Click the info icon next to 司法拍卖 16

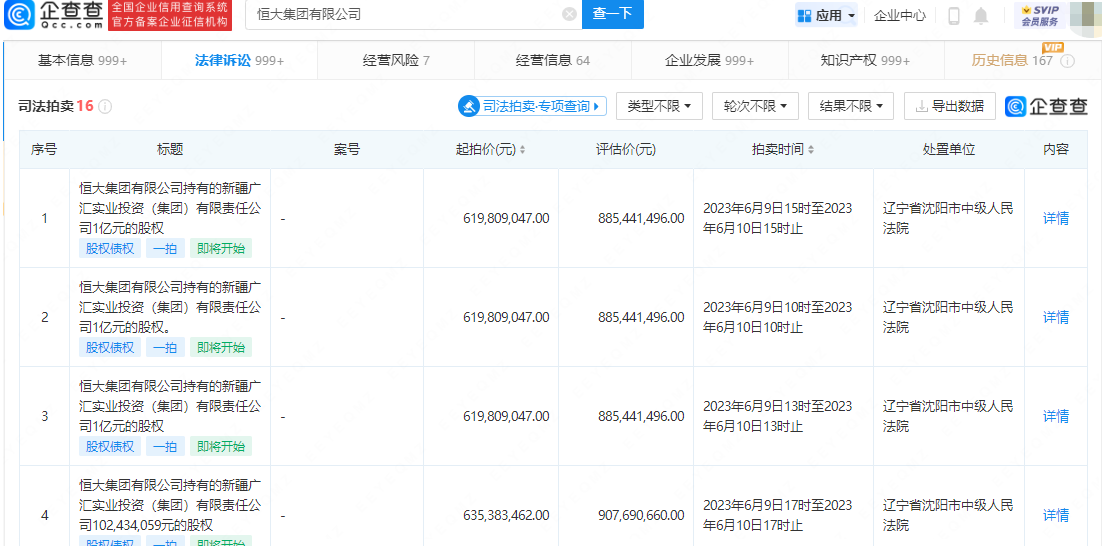tap(105, 107)
